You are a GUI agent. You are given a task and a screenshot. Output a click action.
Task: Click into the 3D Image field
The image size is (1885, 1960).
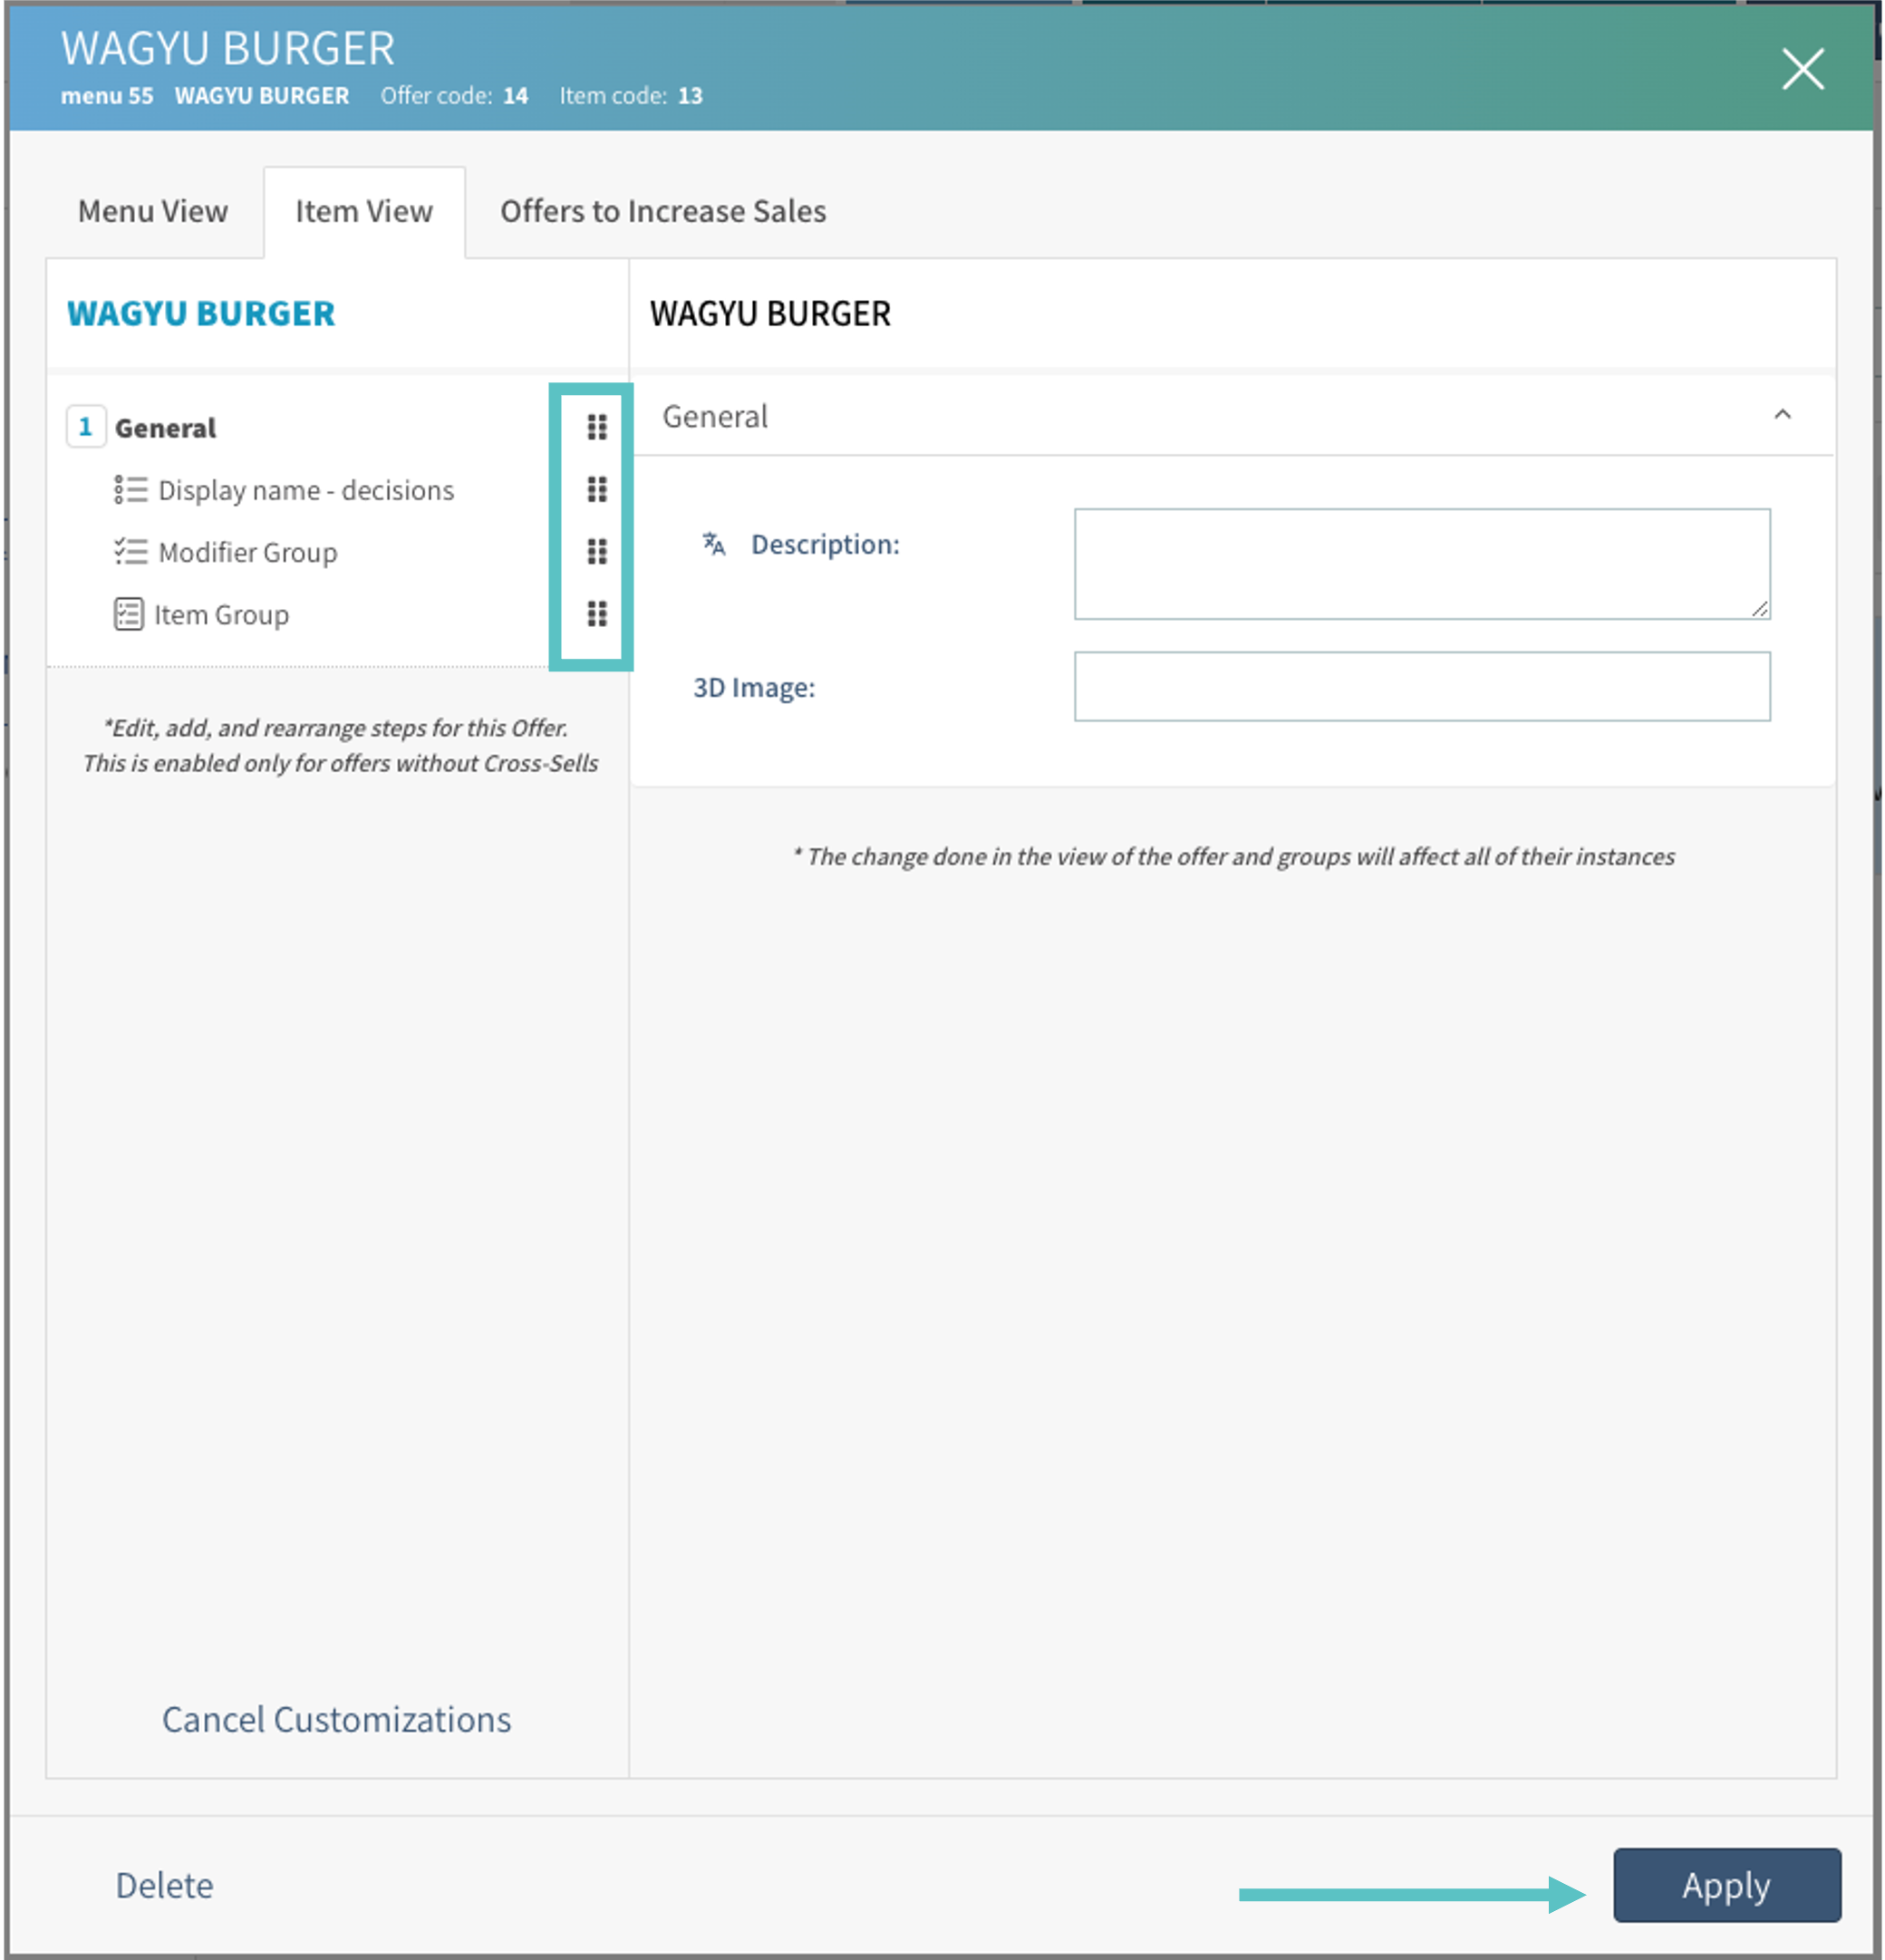pos(1421,686)
